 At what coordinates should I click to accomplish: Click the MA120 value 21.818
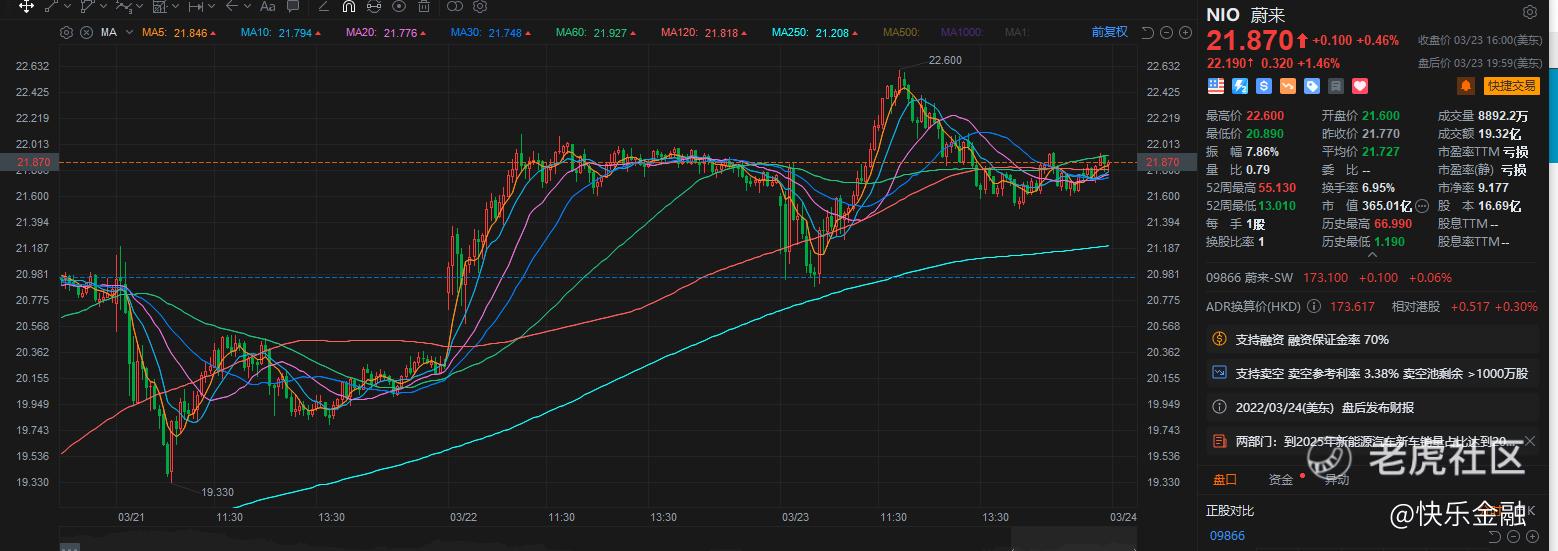click(722, 32)
